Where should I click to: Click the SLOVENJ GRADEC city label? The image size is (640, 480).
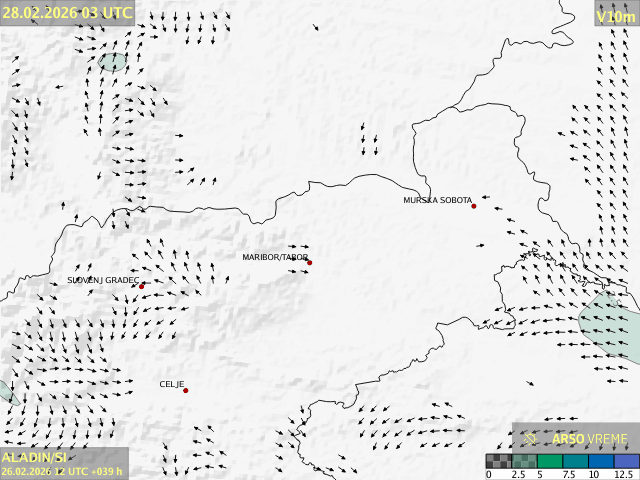click(x=103, y=281)
